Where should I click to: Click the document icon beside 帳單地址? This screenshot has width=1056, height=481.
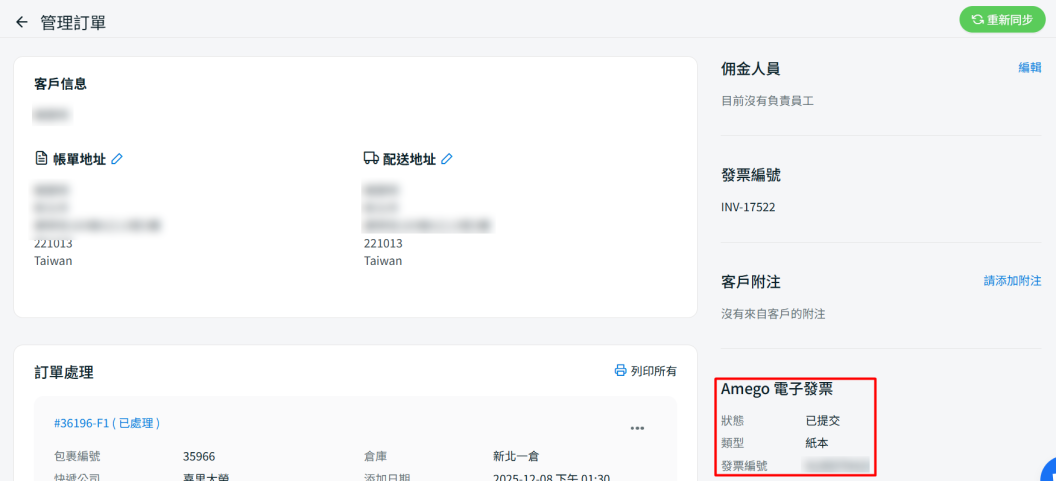click(x=41, y=159)
